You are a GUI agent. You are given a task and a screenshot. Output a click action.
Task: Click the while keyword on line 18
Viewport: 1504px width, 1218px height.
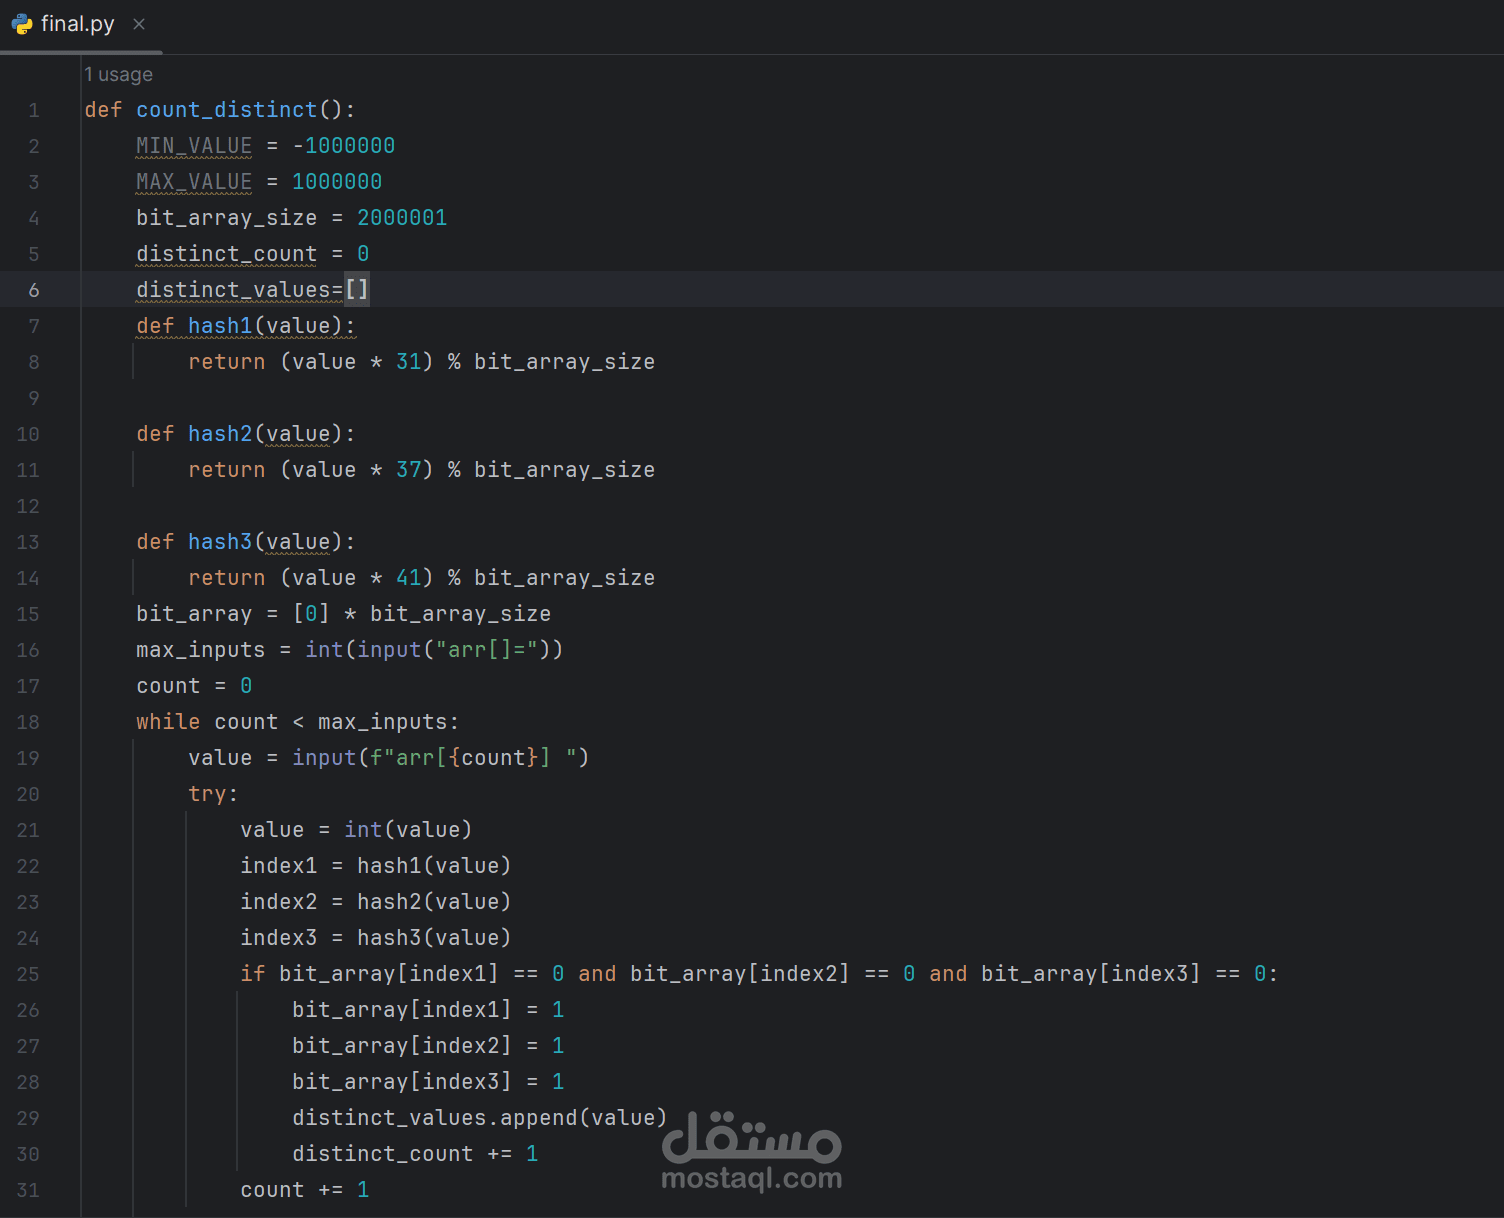[x=168, y=722]
